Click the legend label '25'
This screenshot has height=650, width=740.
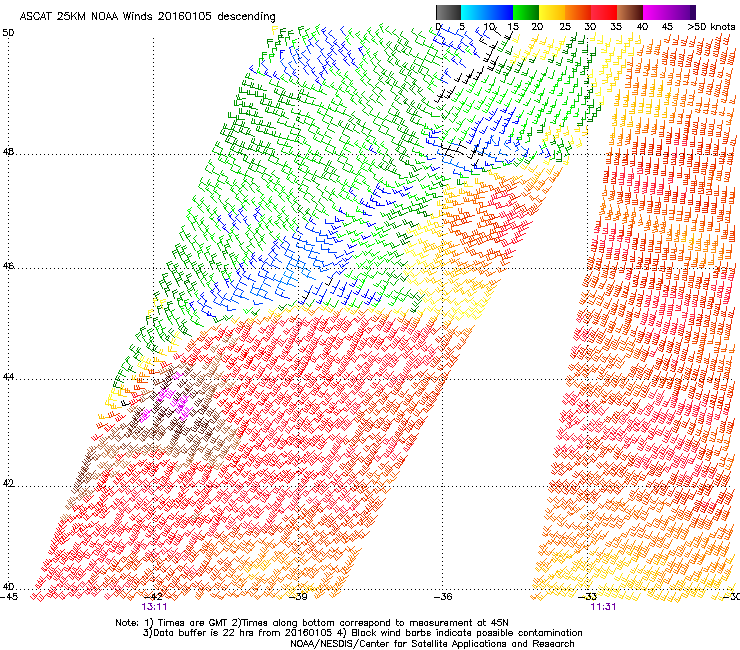click(x=565, y=27)
